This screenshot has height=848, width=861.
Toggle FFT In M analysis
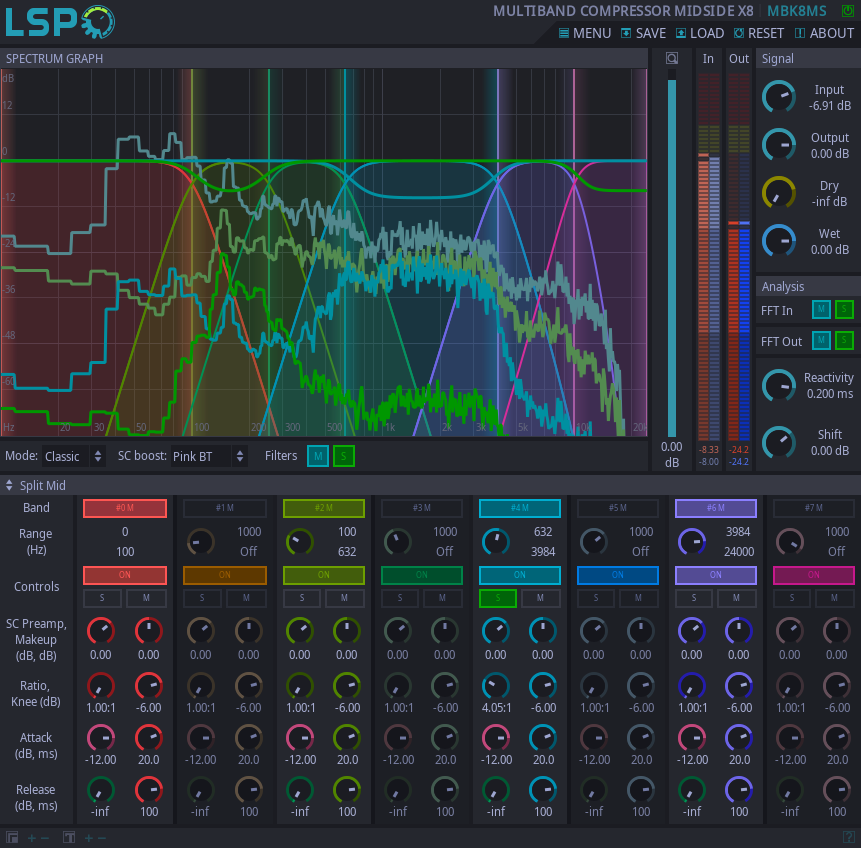point(821,310)
